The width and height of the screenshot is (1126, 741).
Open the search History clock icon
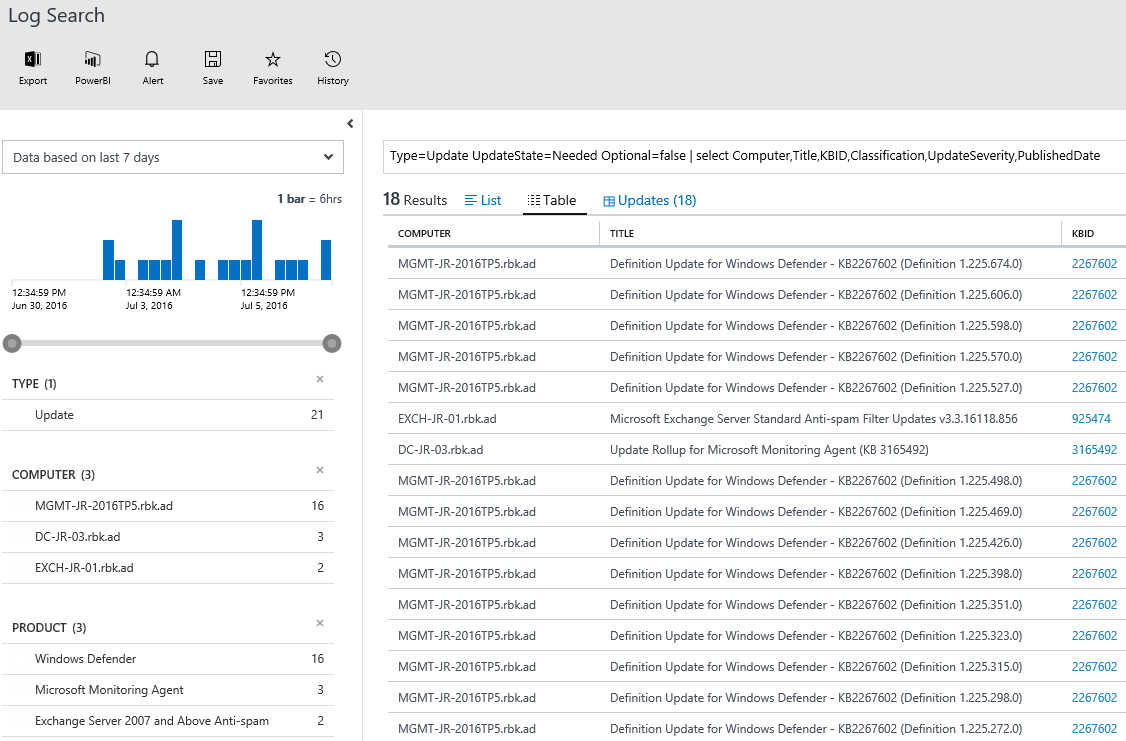coord(333,60)
